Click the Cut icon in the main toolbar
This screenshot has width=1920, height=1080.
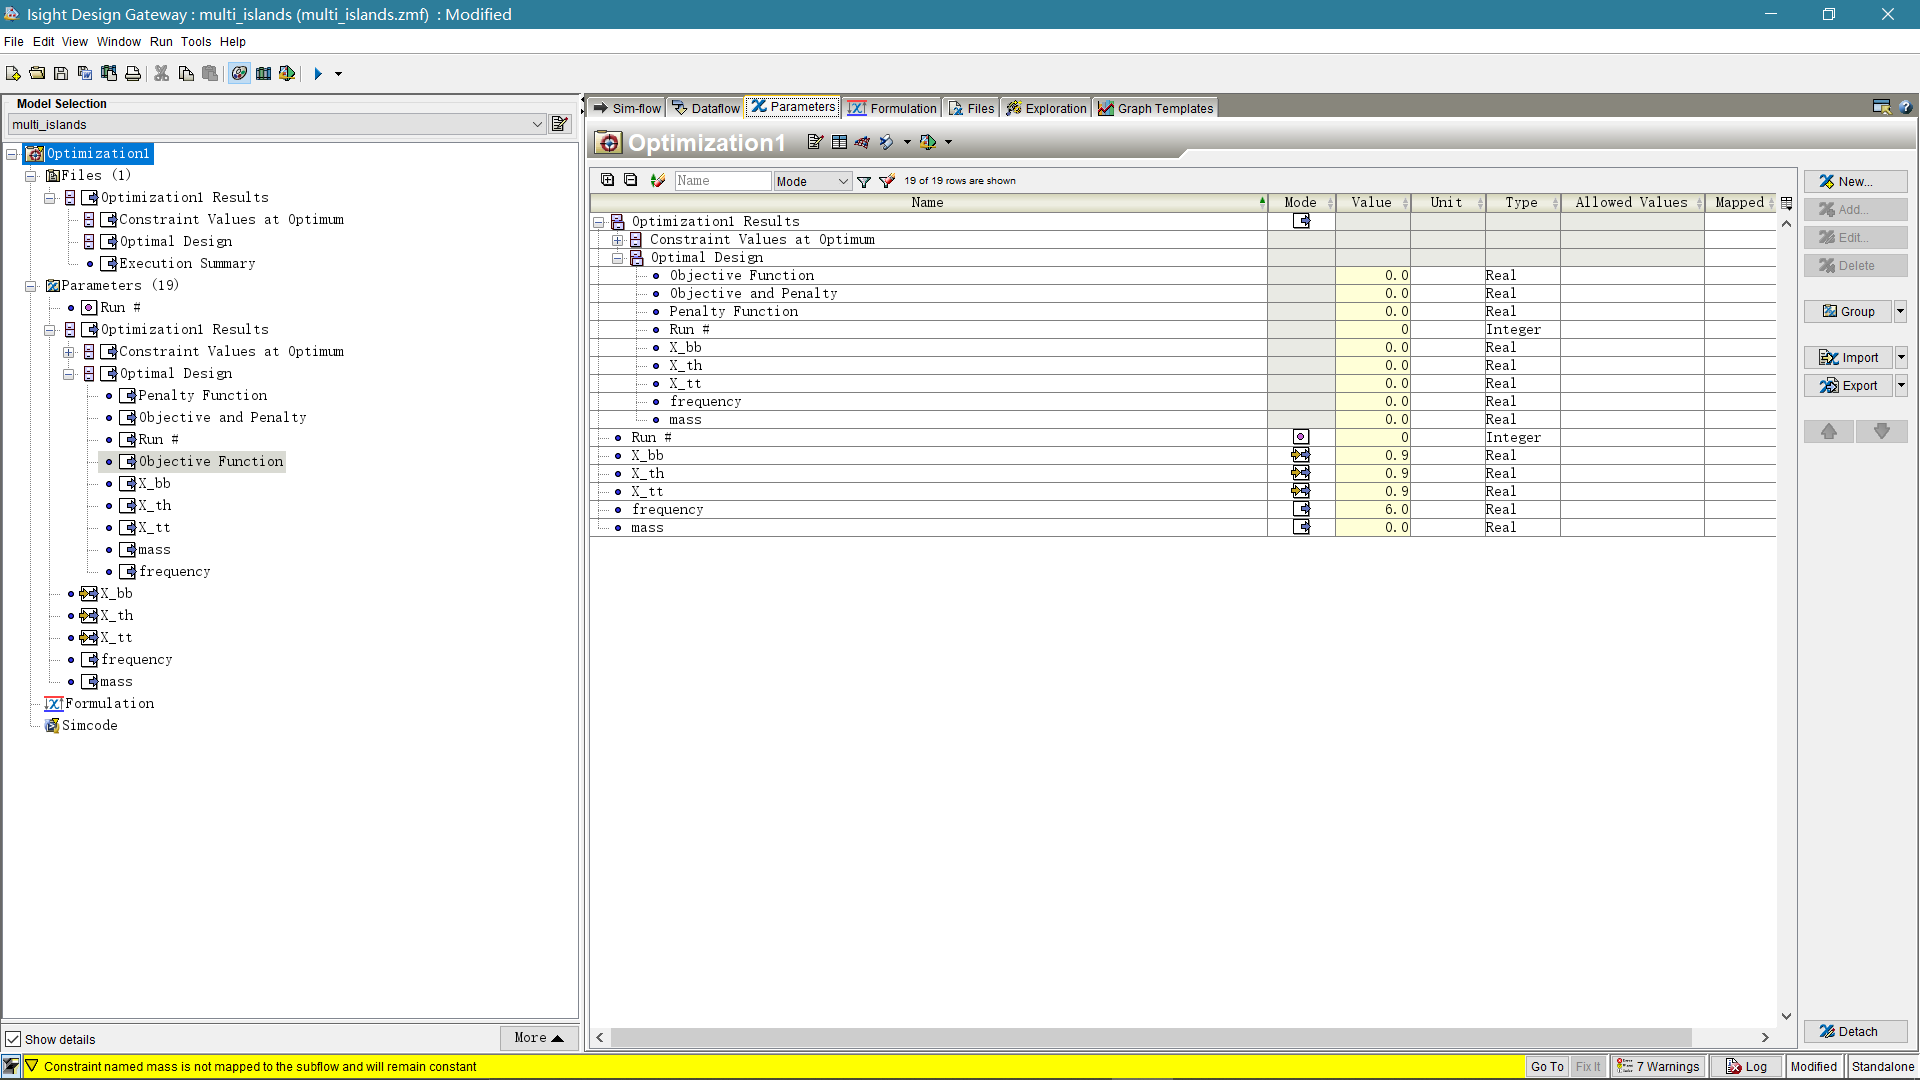point(161,73)
